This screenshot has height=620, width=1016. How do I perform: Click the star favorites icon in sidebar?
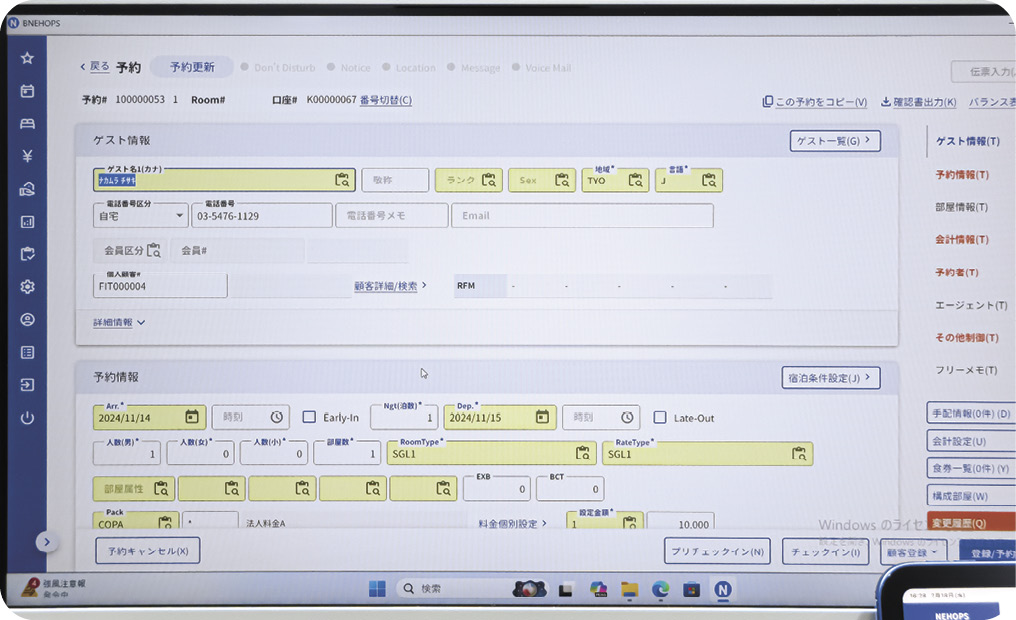click(x=27, y=58)
